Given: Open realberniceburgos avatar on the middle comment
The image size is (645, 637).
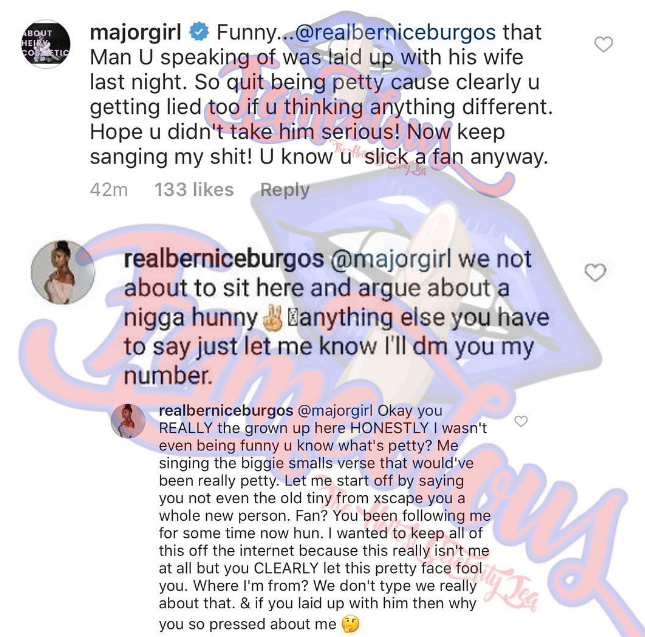Looking at the screenshot, I should 63,272.
